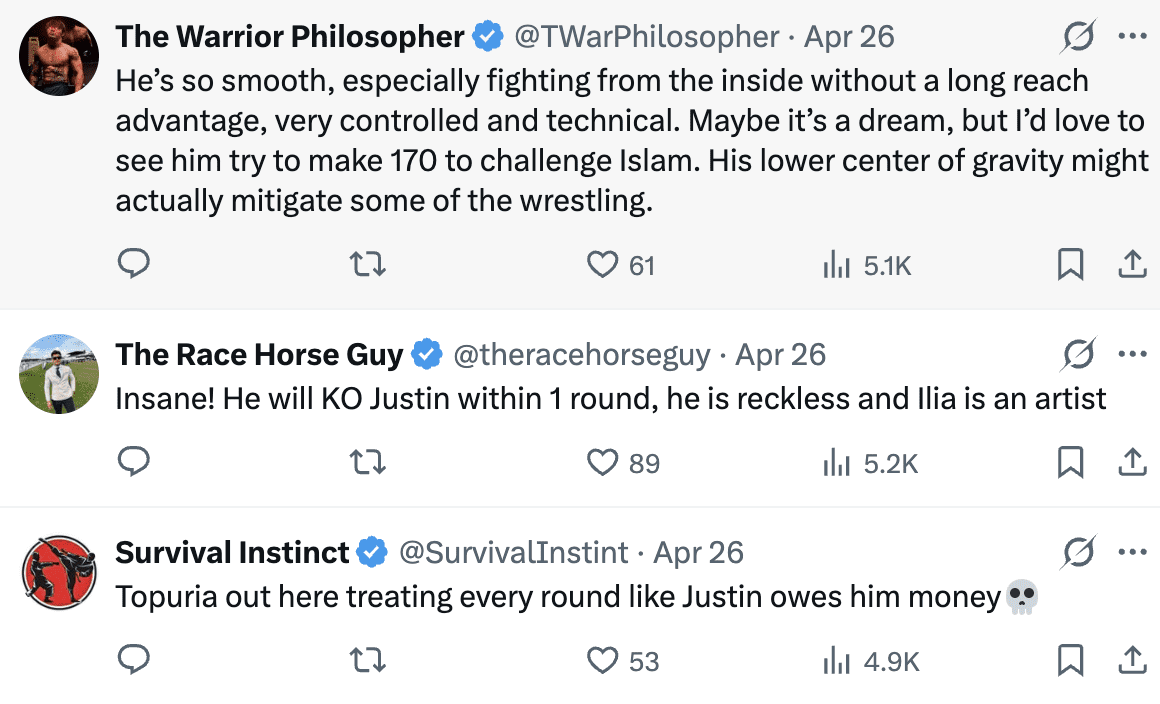Repost The Race Horse Guy's tweet
Image resolution: width=1160 pixels, height=704 pixels.
point(367,462)
